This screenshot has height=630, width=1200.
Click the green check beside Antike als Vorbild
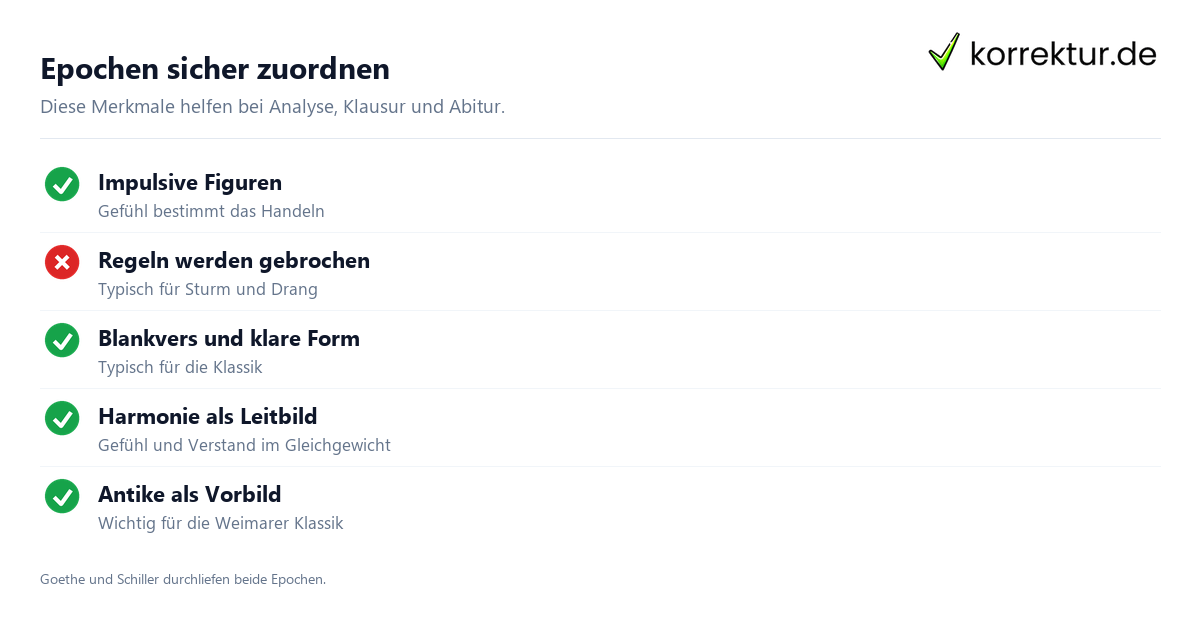point(62,496)
